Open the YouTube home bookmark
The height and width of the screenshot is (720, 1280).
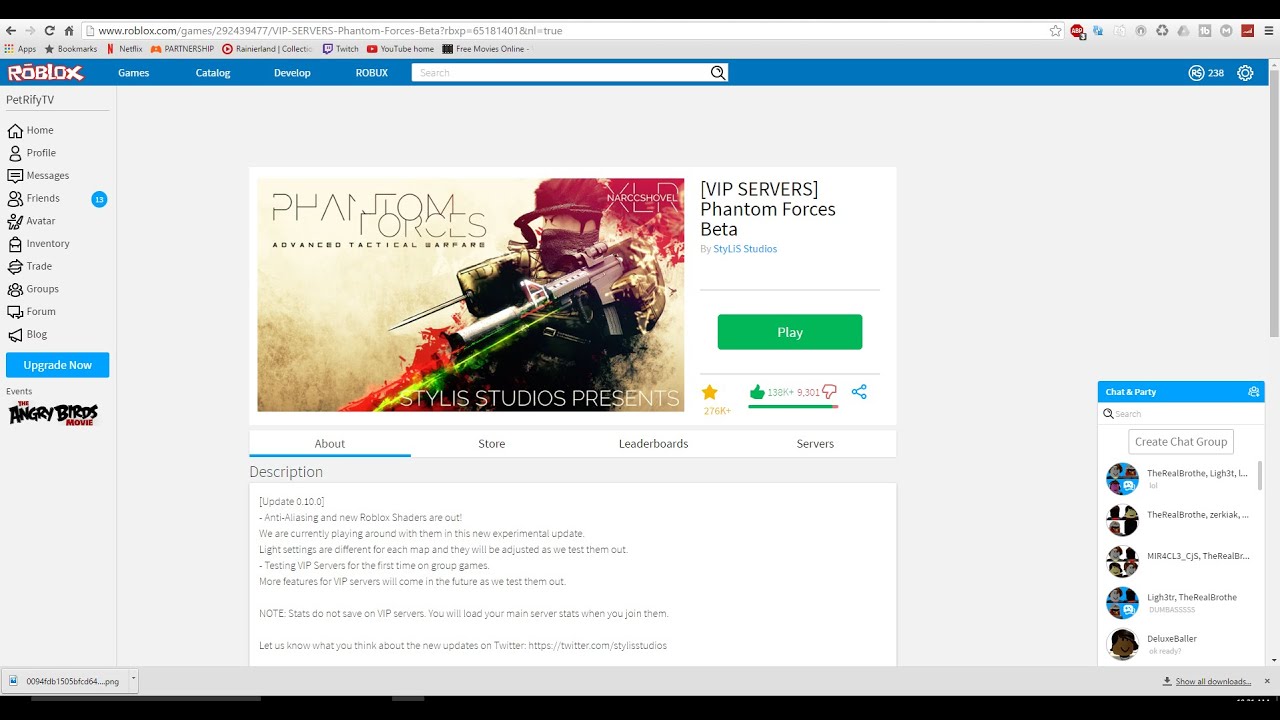point(400,49)
